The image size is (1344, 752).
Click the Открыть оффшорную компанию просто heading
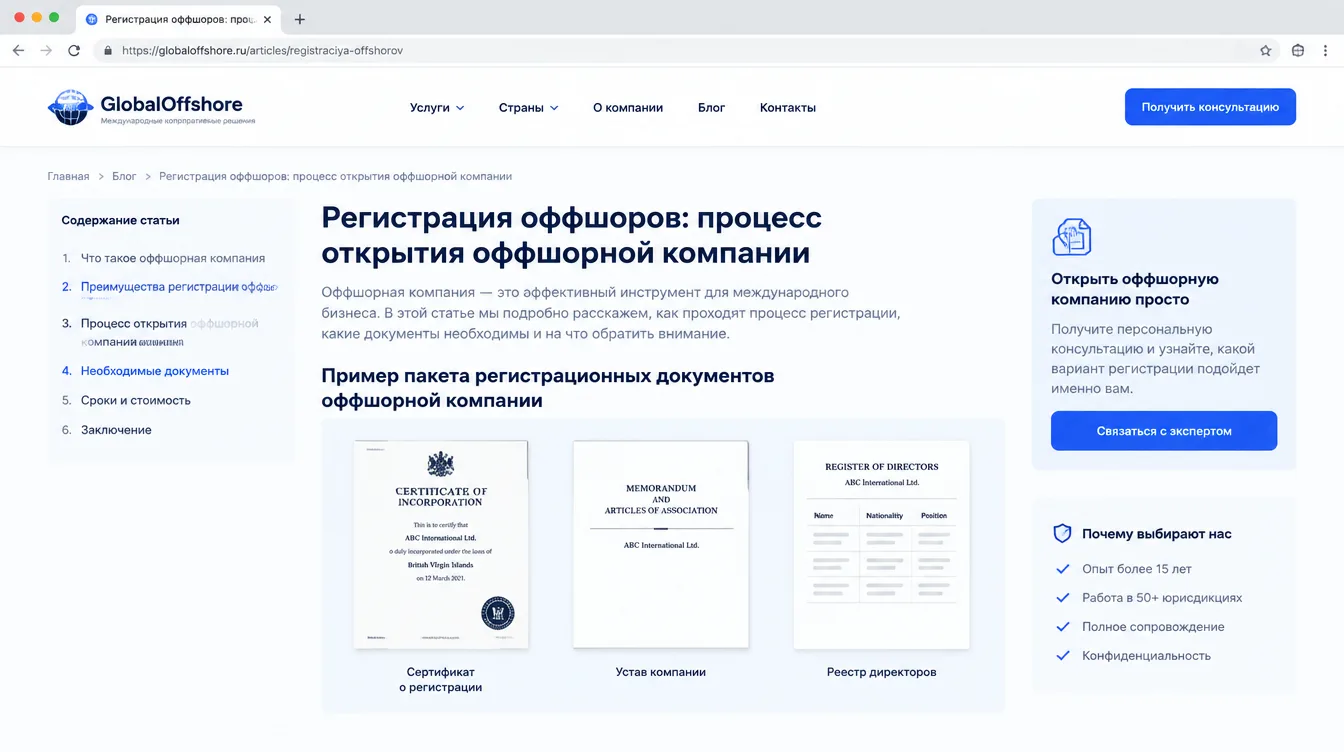(x=1135, y=289)
